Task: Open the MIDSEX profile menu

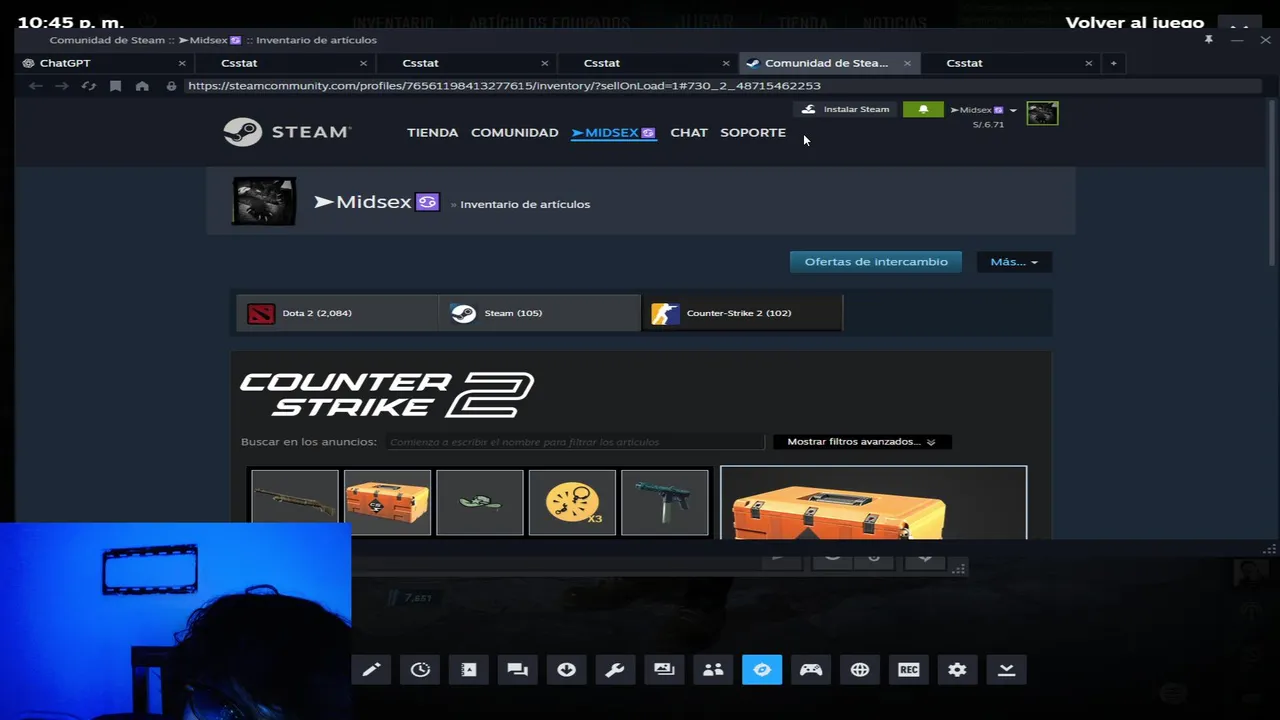Action: click(x=613, y=132)
